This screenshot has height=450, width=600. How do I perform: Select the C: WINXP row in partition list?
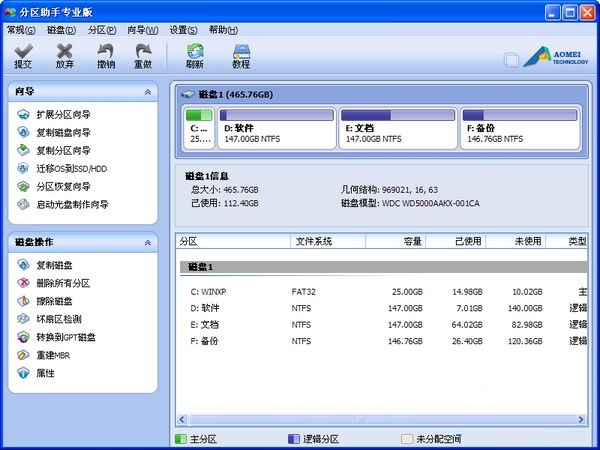click(x=383, y=292)
